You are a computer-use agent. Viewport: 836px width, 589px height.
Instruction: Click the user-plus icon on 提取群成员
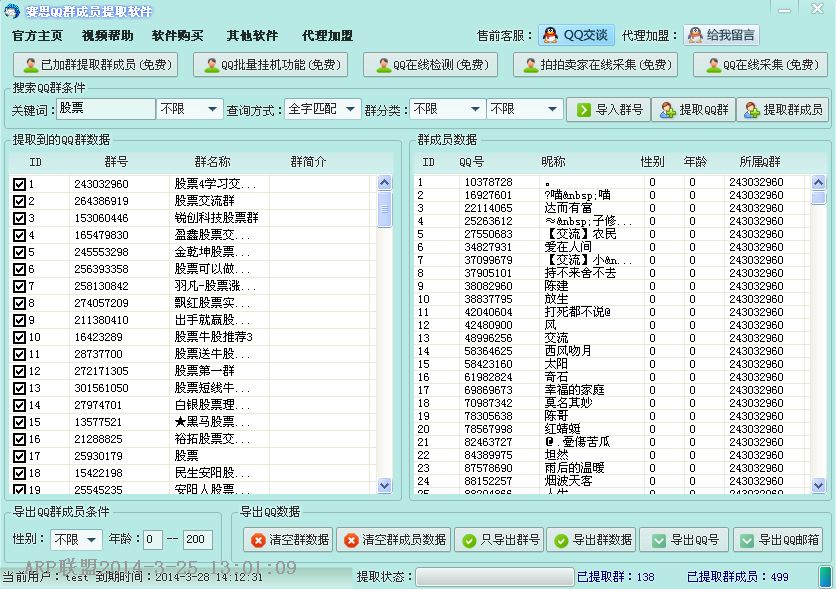(x=752, y=110)
